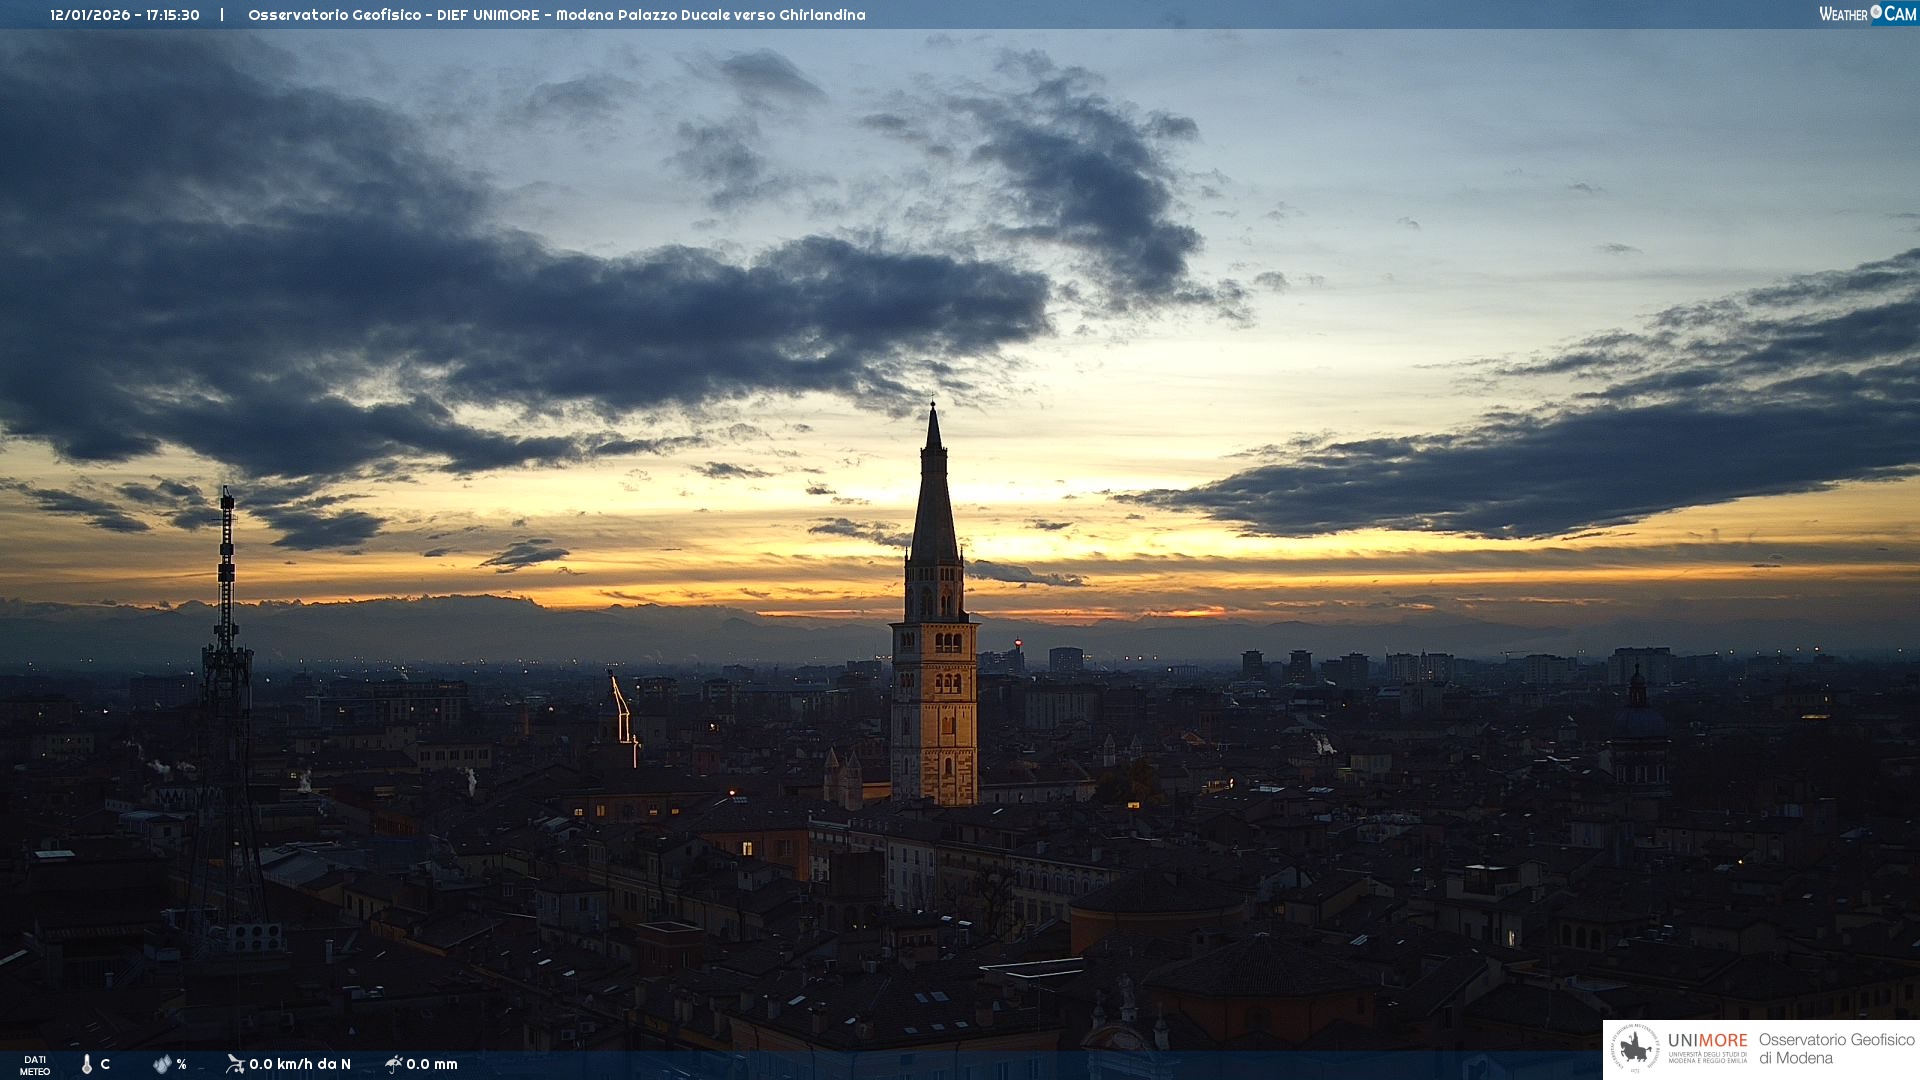1920x1080 pixels.
Task: Click the temperature C unit value
Action: [x=105, y=1064]
